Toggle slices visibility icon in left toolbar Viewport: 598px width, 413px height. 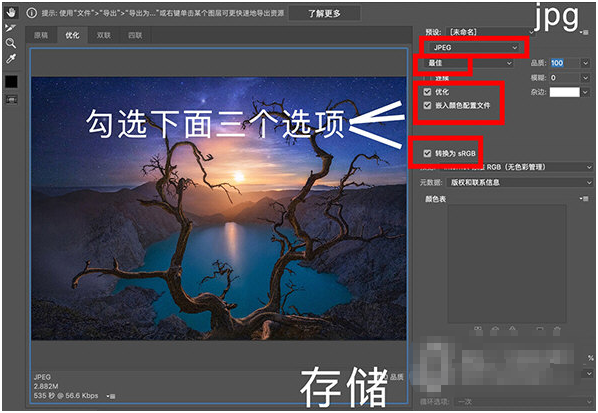[x=11, y=100]
